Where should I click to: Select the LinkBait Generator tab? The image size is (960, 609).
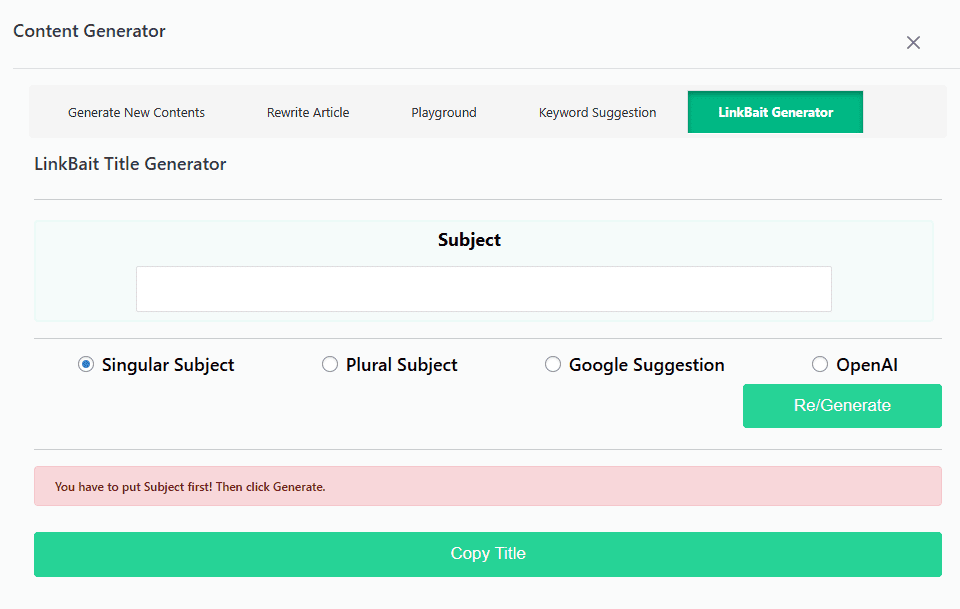point(775,112)
